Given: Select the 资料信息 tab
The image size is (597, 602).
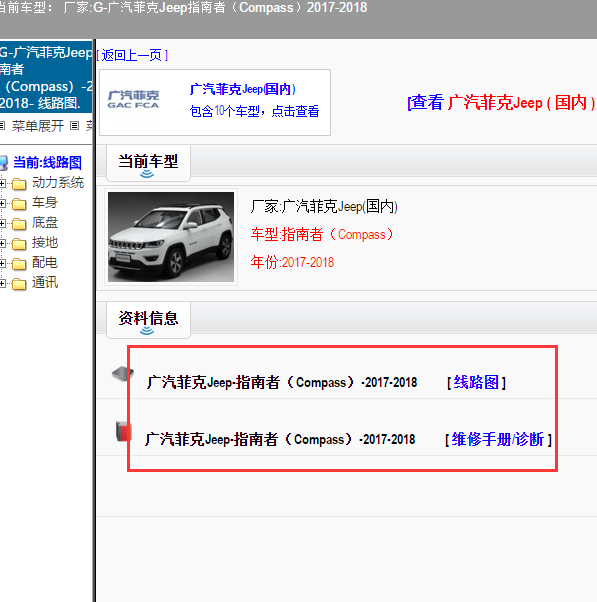Looking at the screenshot, I should click(x=148, y=319).
